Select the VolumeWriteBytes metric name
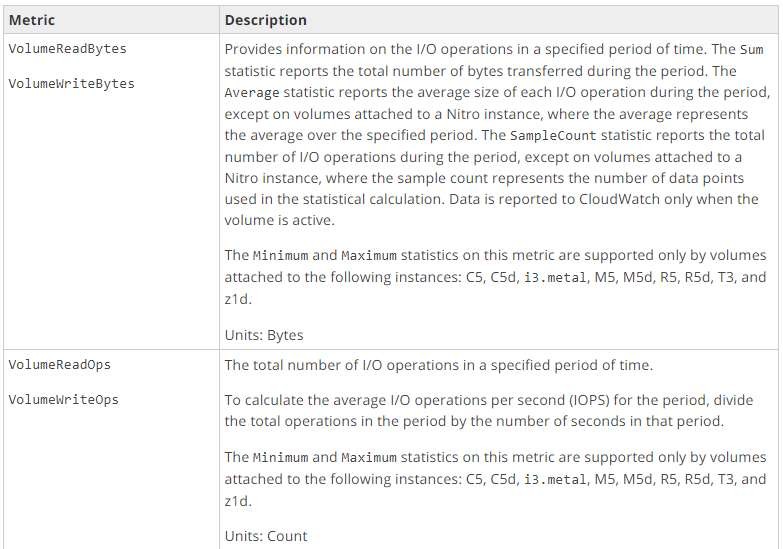The image size is (783, 549). (x=71, y=83)
